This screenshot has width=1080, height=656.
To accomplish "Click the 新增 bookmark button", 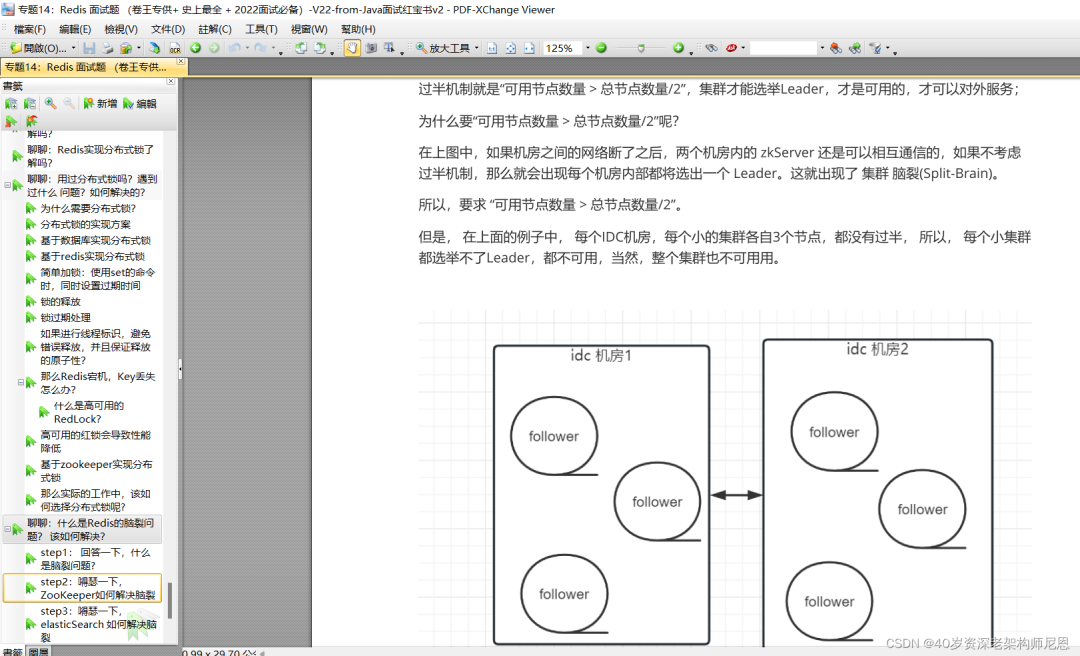I will pyautogui.click(x=101, y=103).
